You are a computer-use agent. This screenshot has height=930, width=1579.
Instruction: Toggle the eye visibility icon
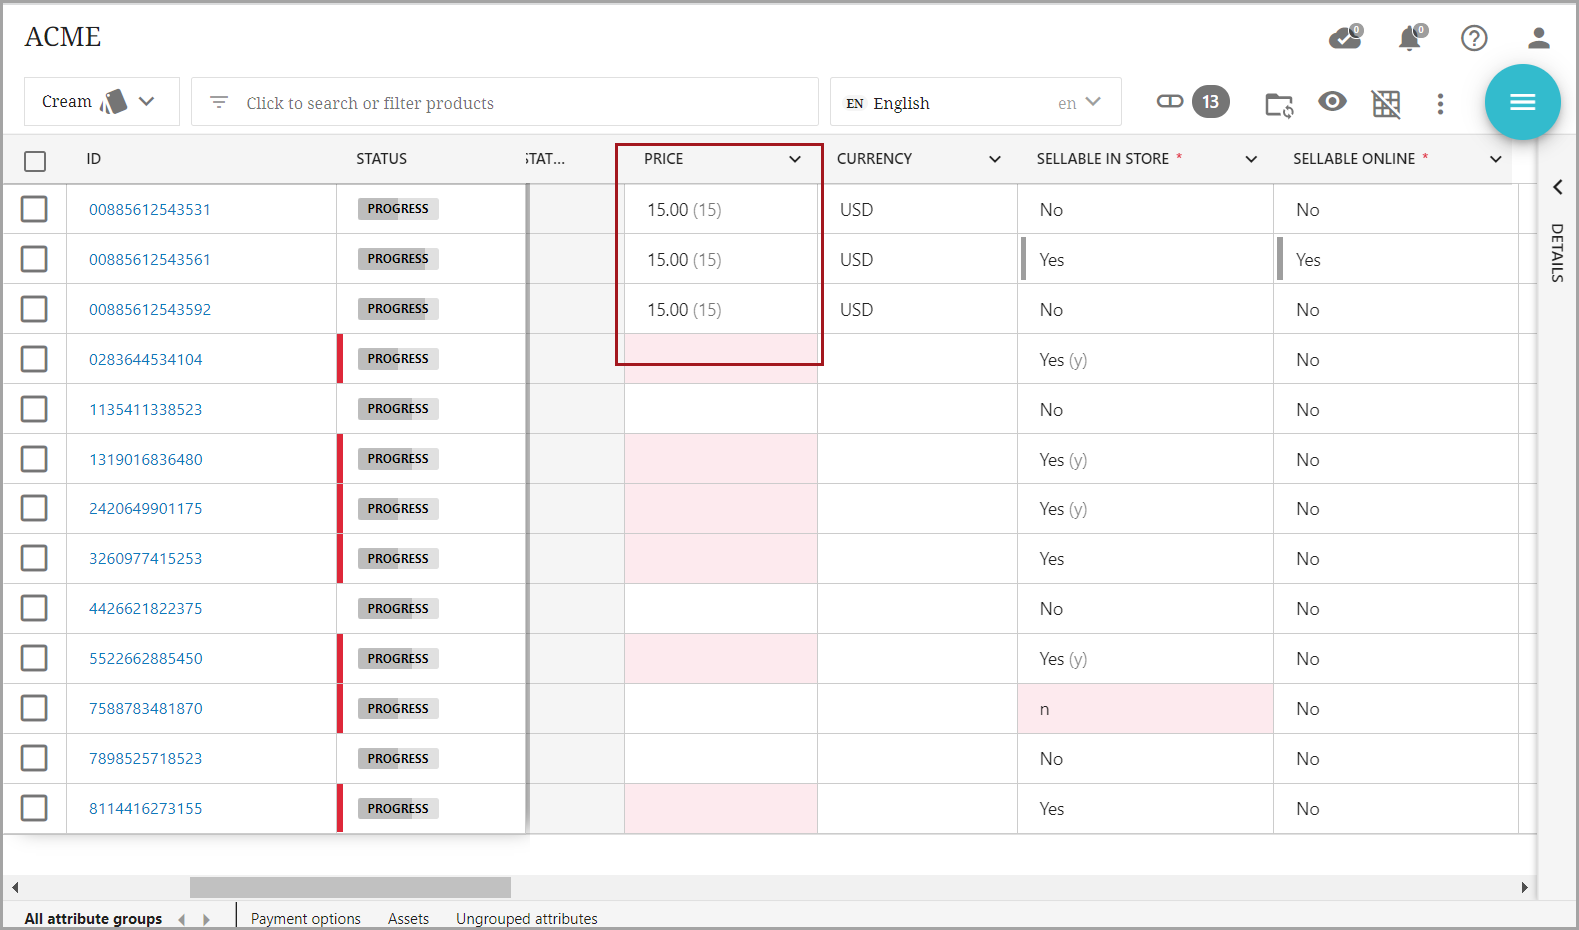click(x=1332, y=102)
